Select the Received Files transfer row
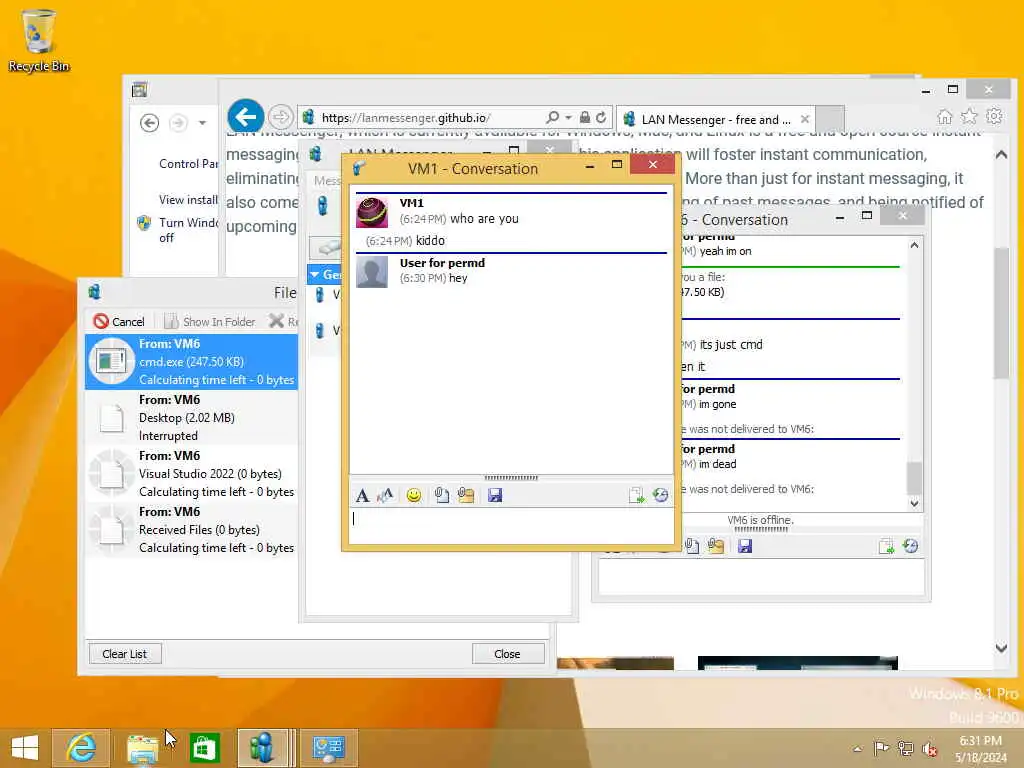 click(x=191, y=530)
